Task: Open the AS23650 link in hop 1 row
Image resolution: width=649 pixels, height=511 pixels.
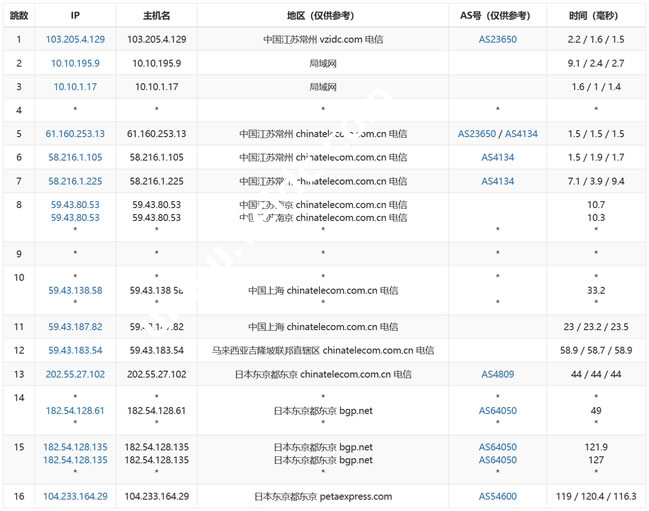Action: click(498, 39)
